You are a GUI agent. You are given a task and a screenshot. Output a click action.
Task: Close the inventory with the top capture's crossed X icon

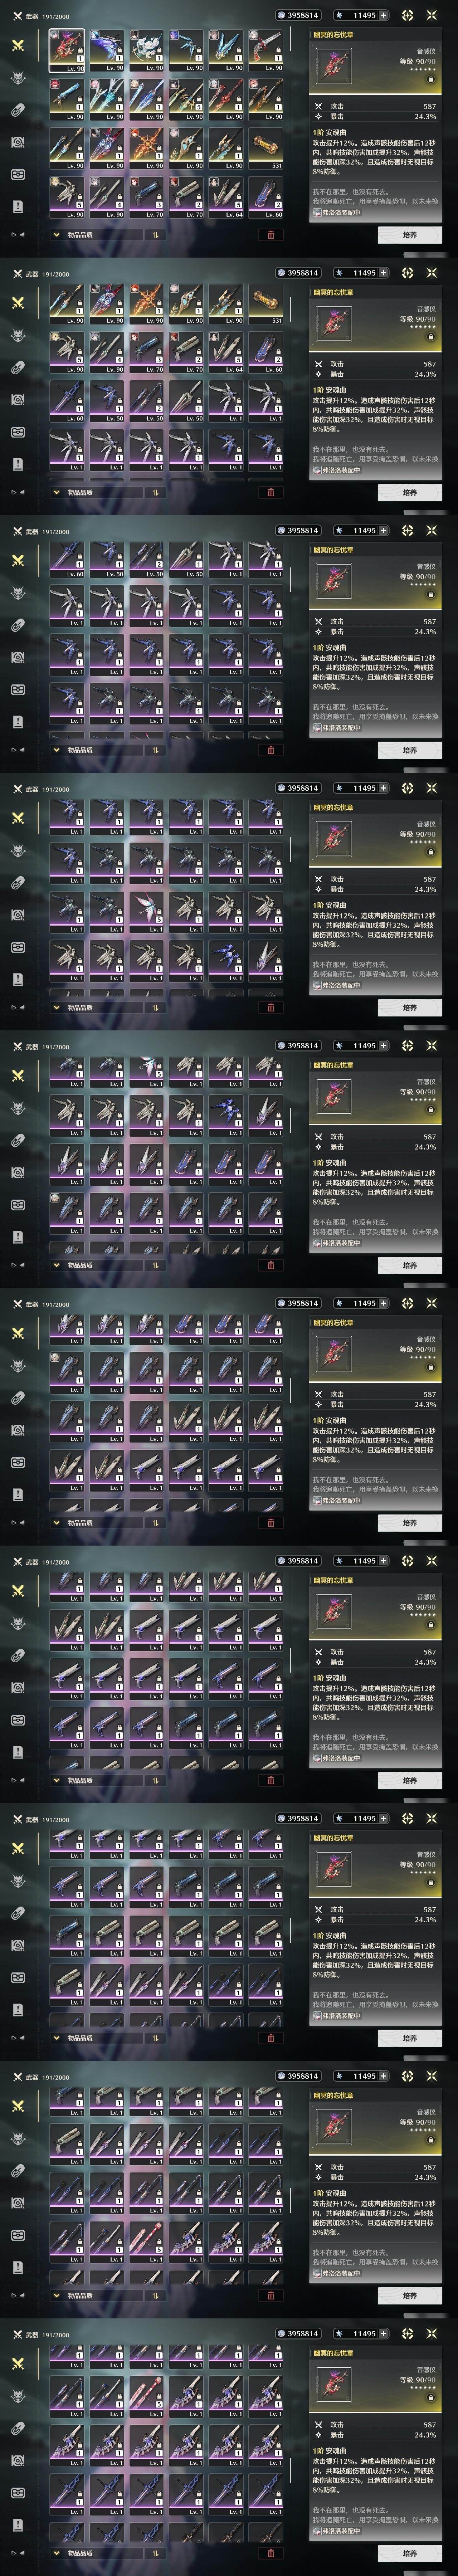click(x=432, y=15)
